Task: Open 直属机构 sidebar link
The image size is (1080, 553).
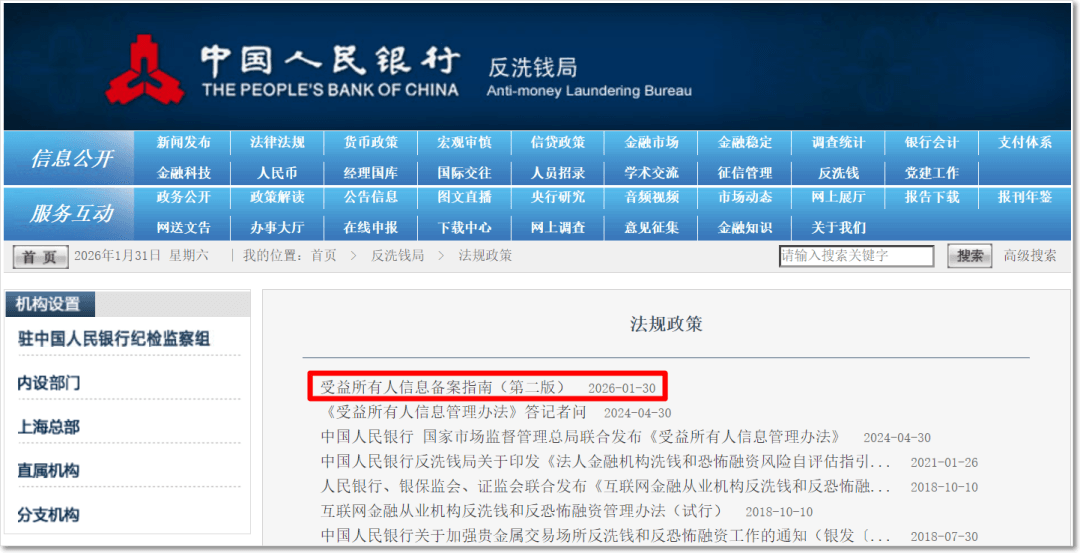Action: pos(48,471)
